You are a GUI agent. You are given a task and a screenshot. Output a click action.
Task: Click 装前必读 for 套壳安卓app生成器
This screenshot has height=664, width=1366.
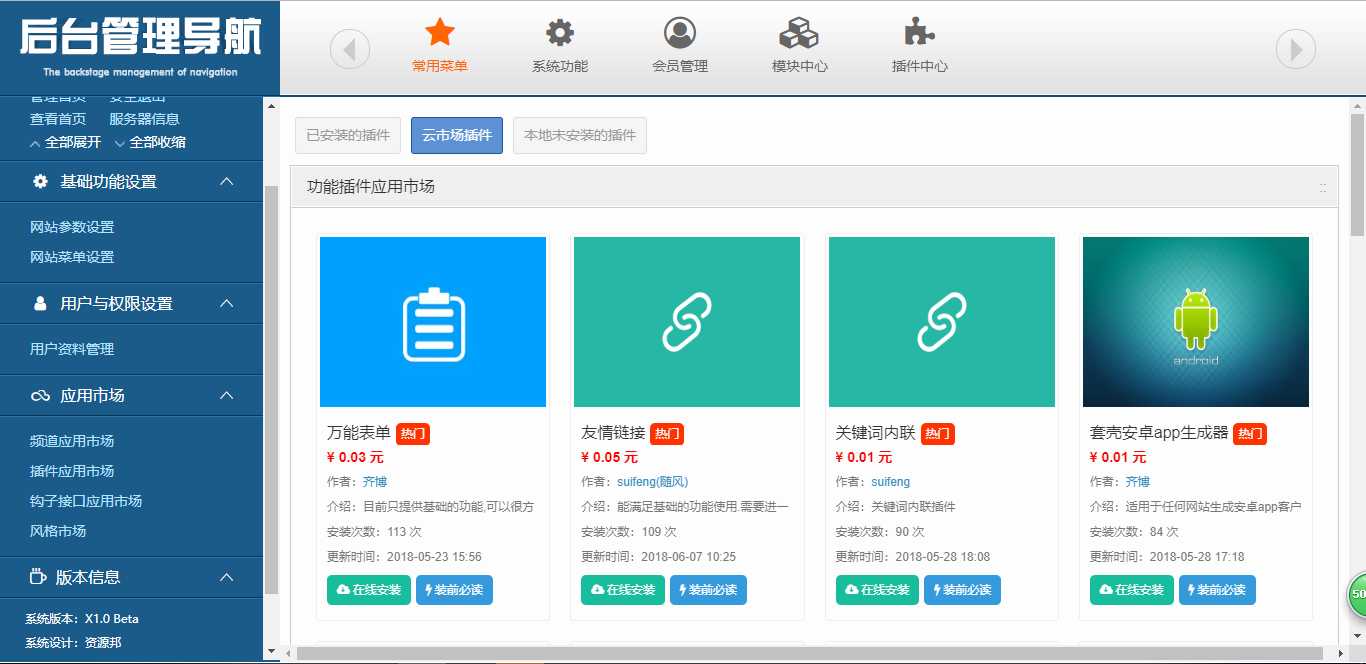[x=1217, y=590]
